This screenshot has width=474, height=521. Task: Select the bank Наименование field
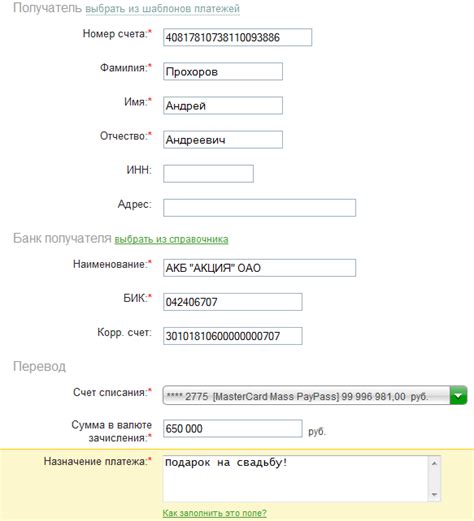pyautogui.click(x=259, y=268)
